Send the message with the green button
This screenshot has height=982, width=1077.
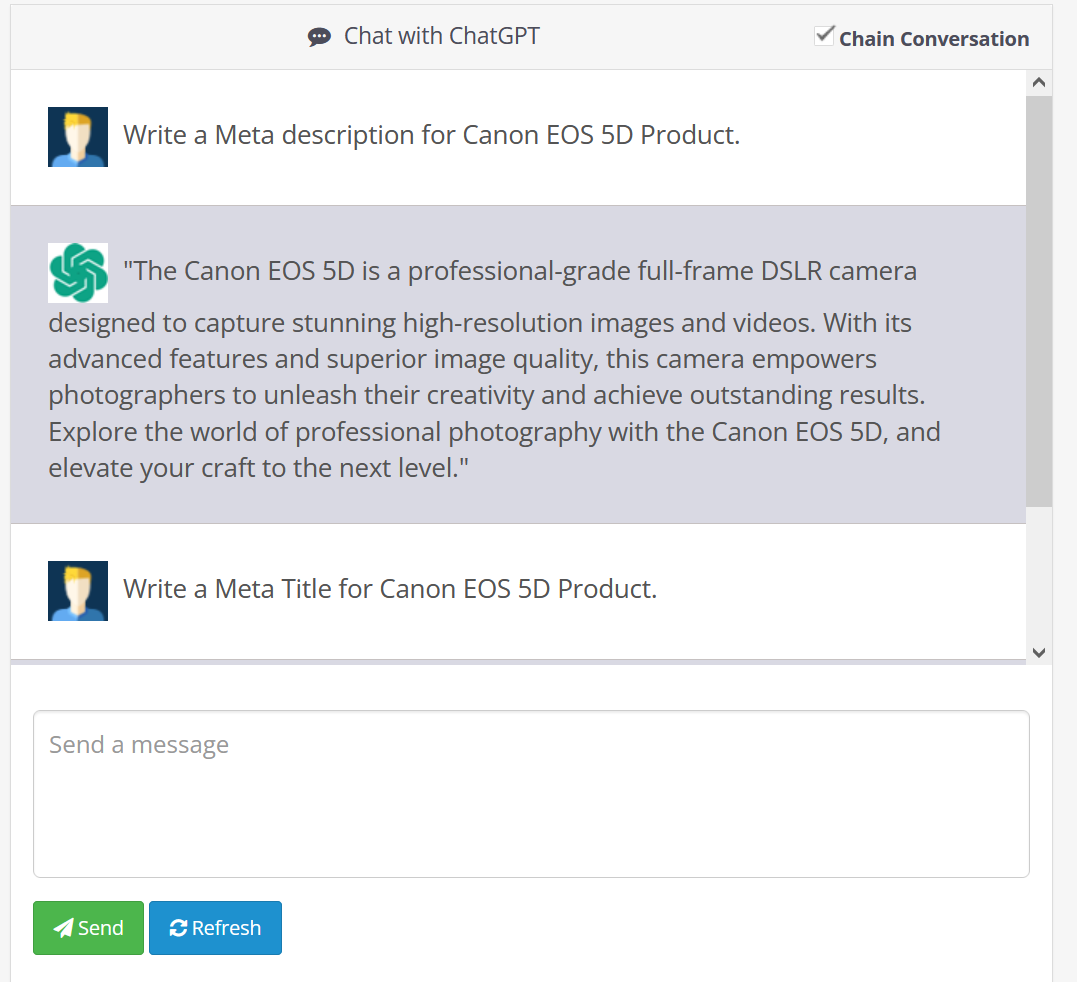[x=89, y=928]
